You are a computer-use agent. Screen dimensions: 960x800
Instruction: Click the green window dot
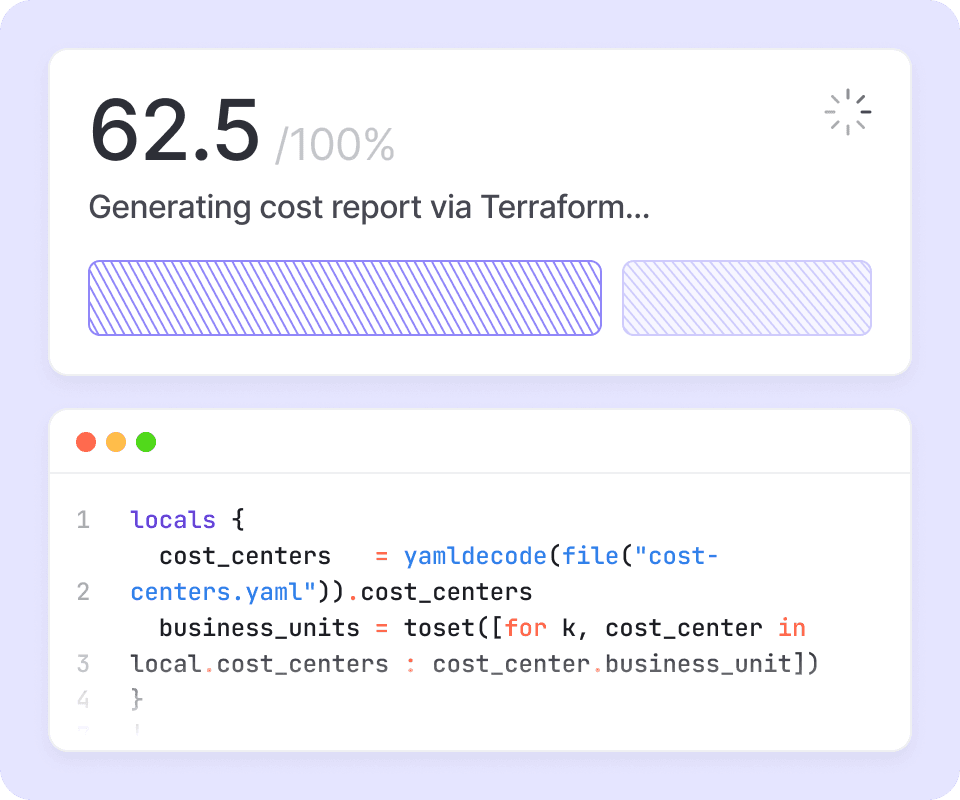click(x=146, y=442)
